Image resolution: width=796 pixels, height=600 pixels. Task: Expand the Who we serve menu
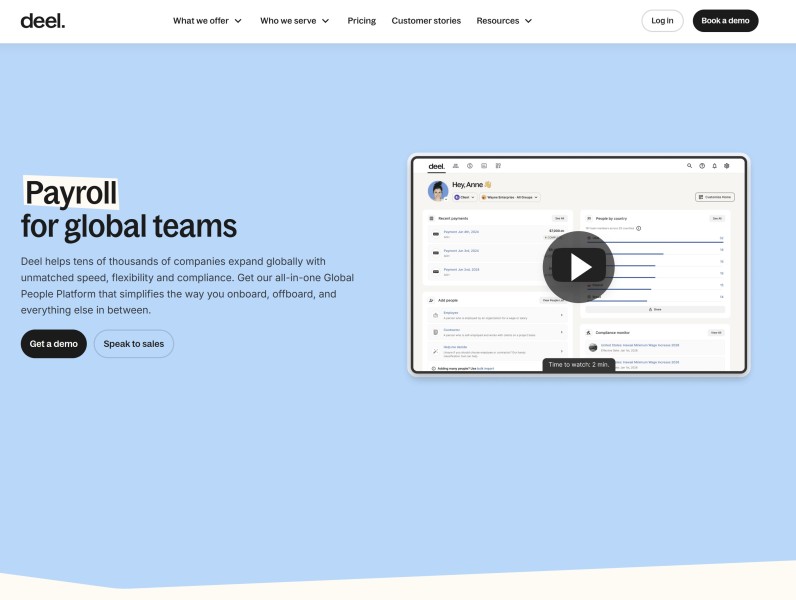tap(294, 21)
